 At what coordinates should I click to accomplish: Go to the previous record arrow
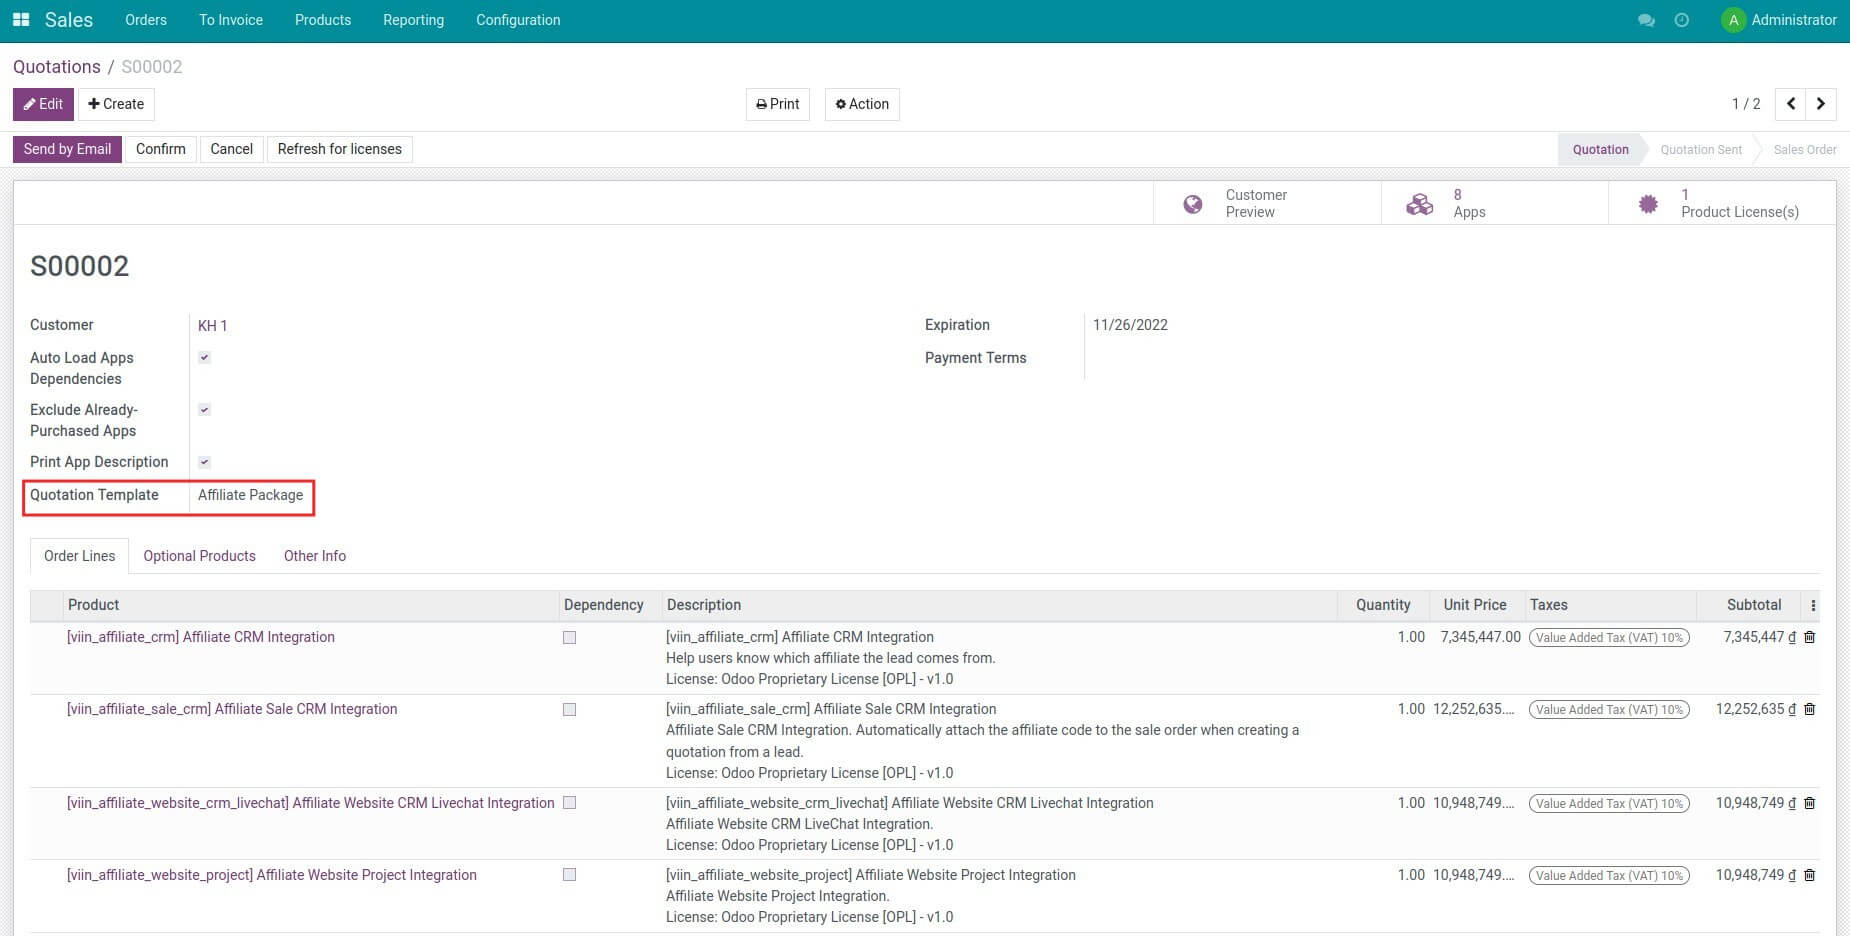(x=1790, y=104)
